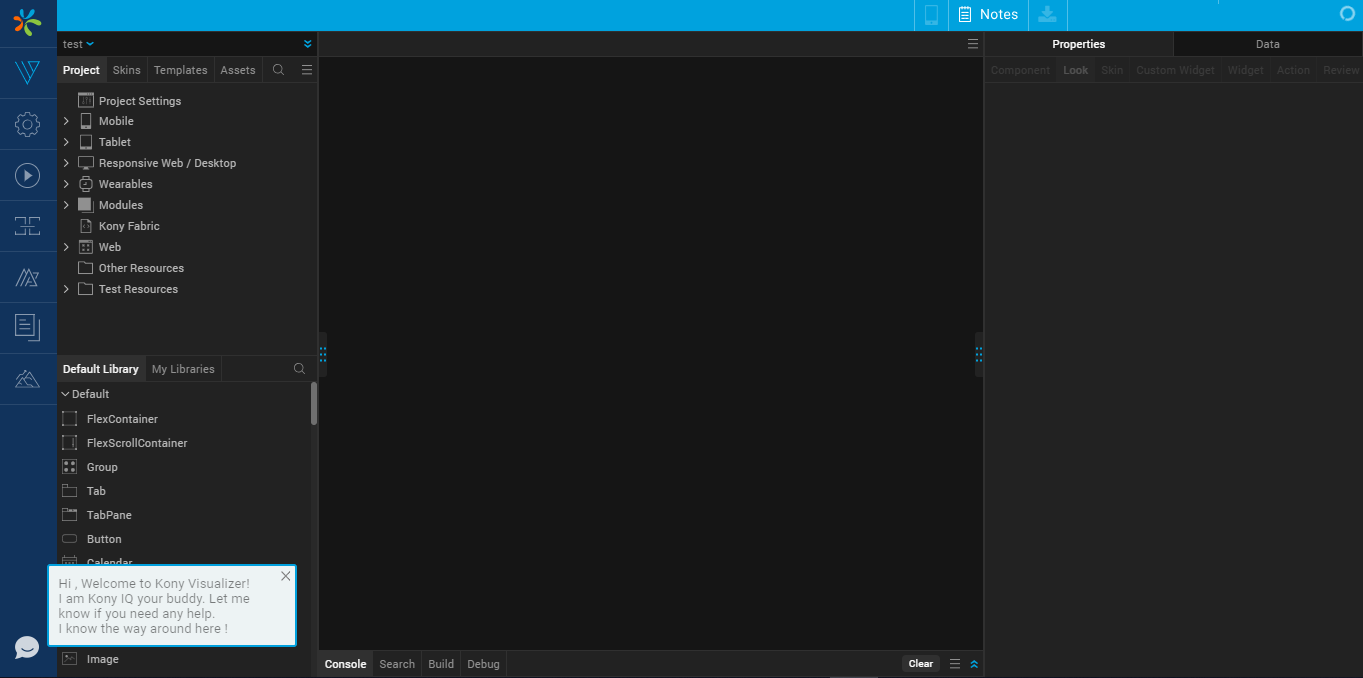Switch to the Data tab
Image resolution: width=1363 pixels, height=678 pixels.
coord(1268,44)
